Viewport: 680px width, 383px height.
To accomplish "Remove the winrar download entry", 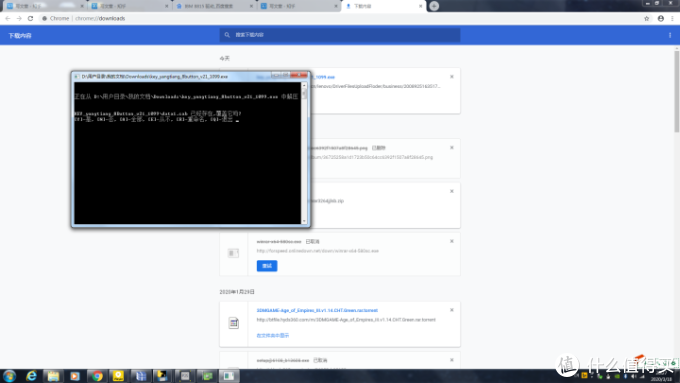I will click(x=451, y=241).
